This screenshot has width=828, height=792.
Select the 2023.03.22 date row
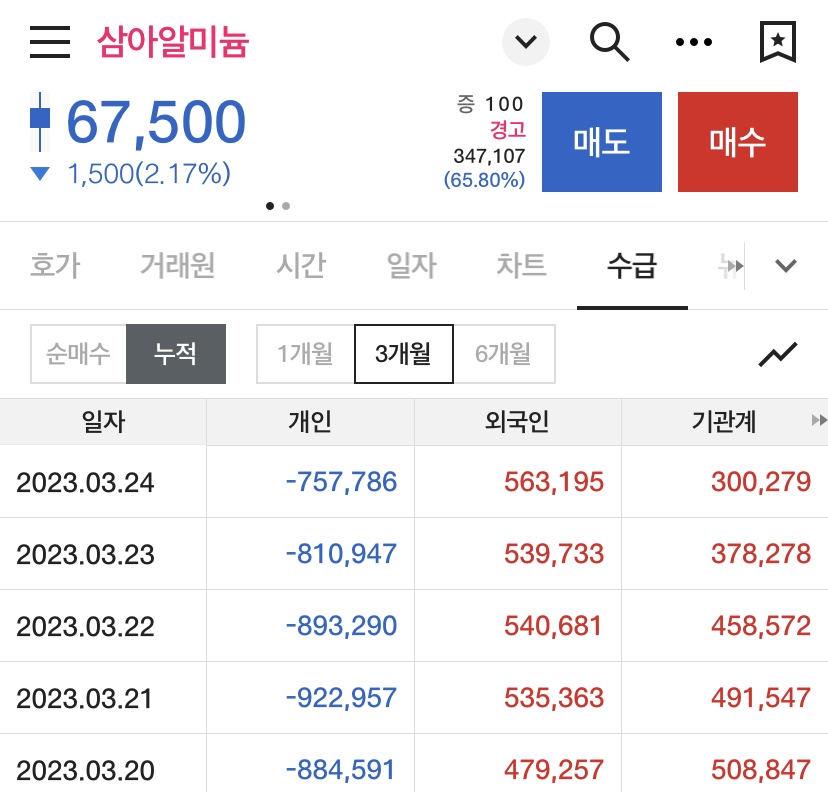85,626
